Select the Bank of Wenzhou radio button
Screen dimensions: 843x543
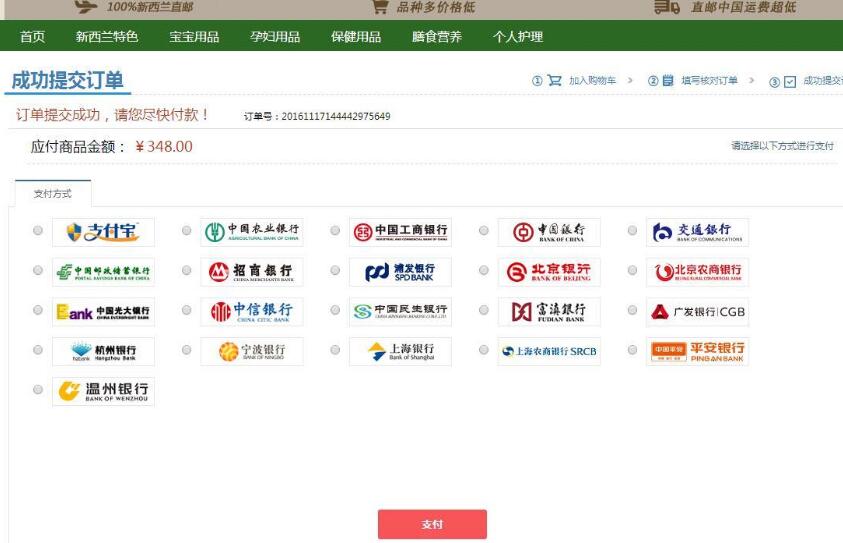(x=38, y=390)
